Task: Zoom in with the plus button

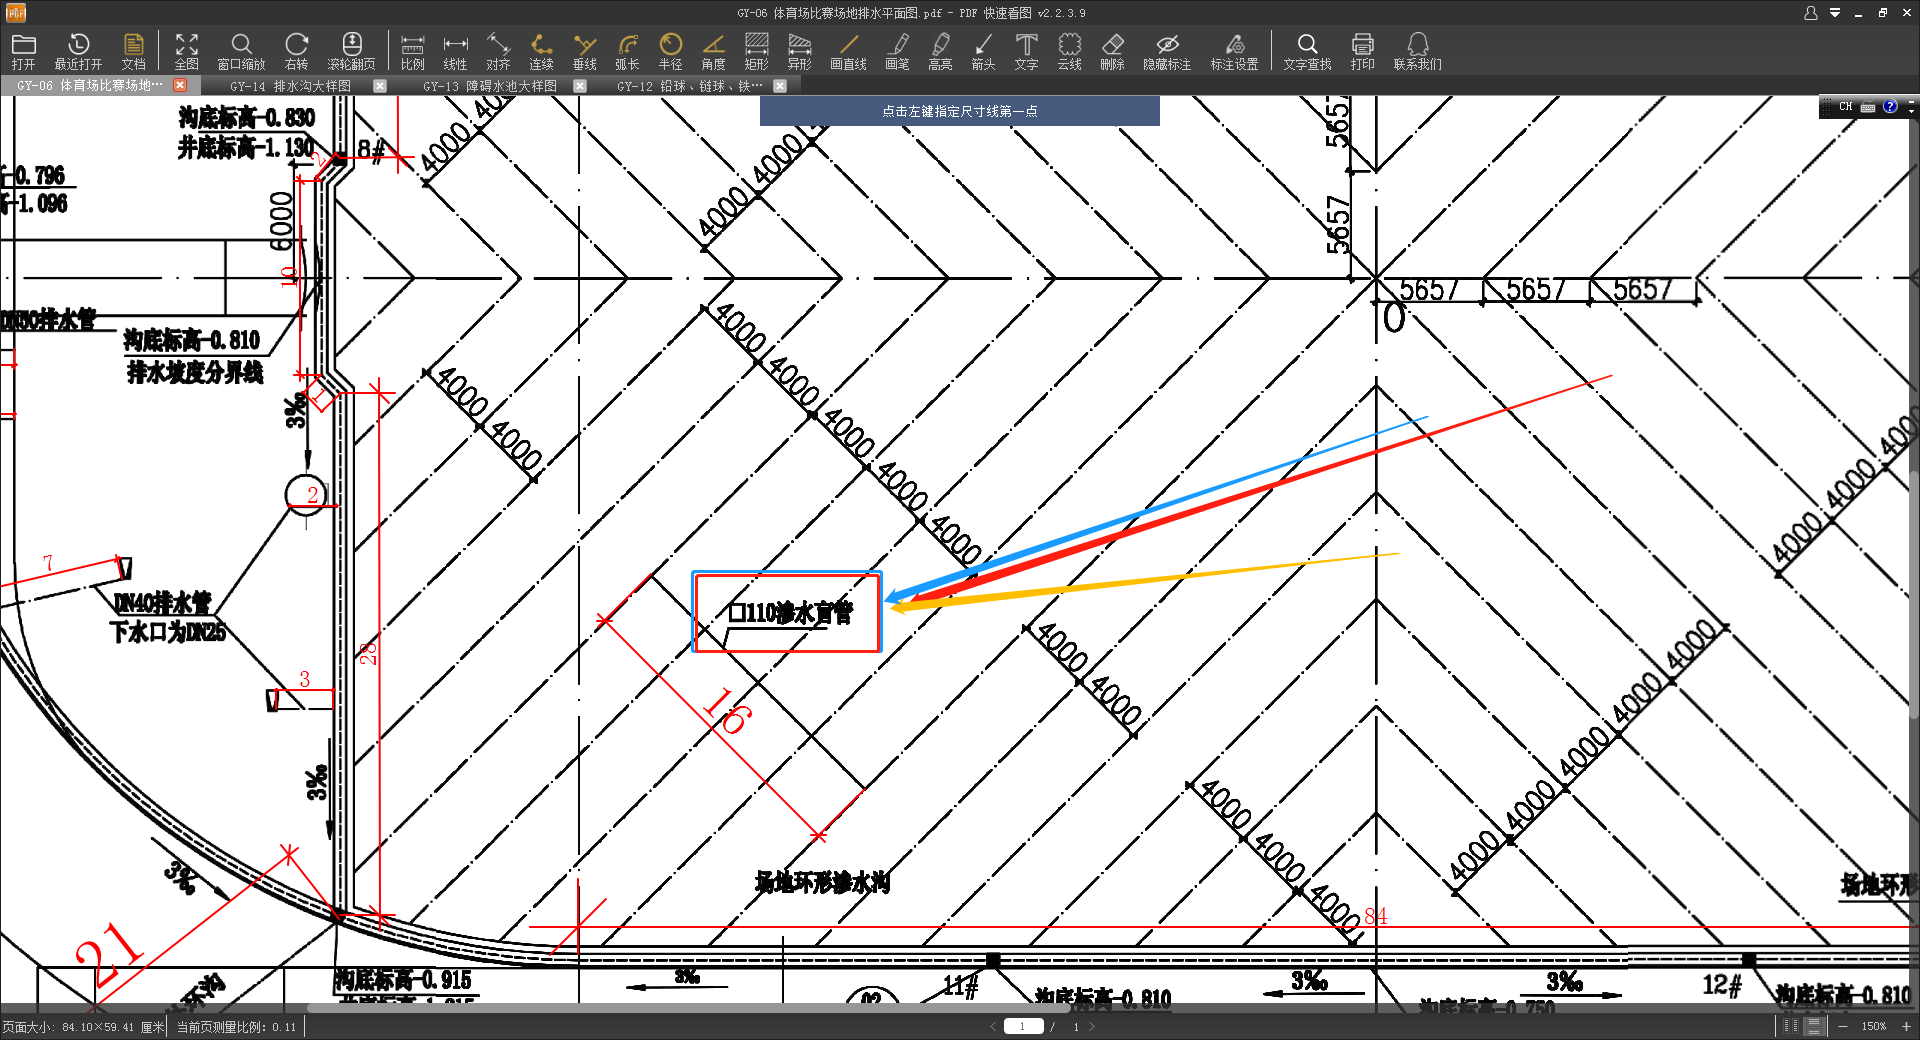Action: point(1906,1026)
